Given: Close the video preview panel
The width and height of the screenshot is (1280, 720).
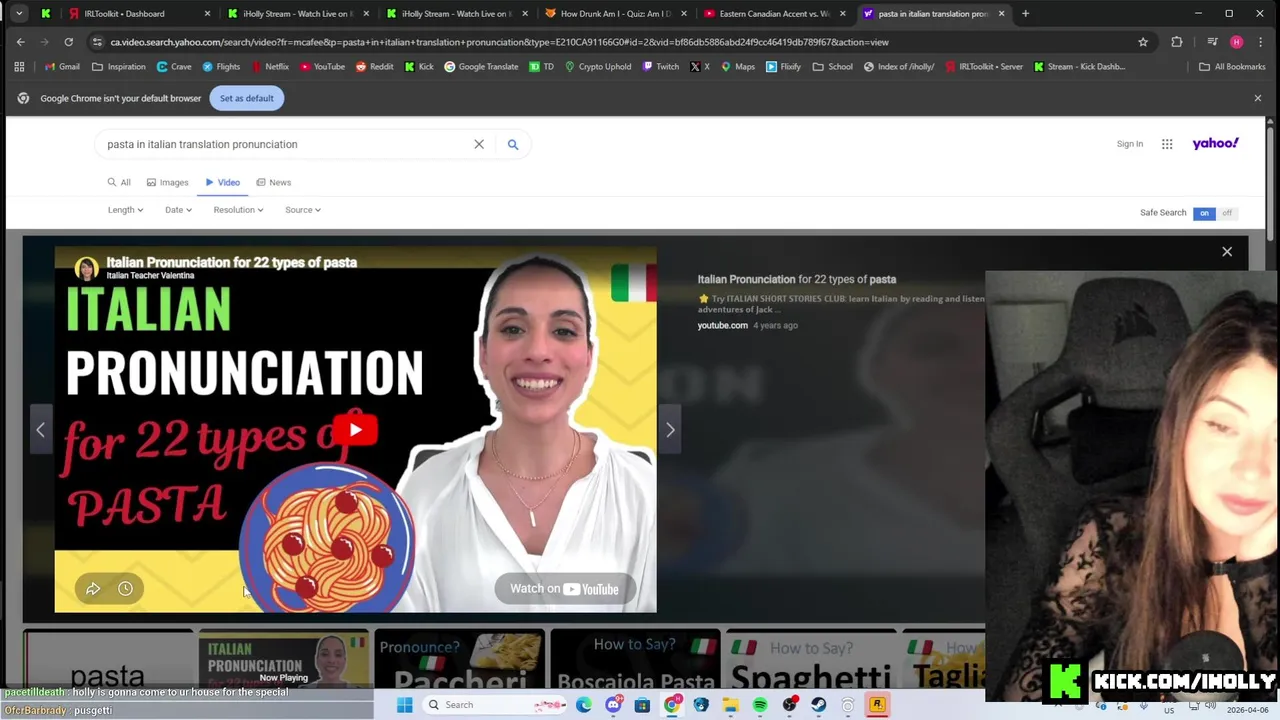Looking at the screenshot, I should 1227,251.
